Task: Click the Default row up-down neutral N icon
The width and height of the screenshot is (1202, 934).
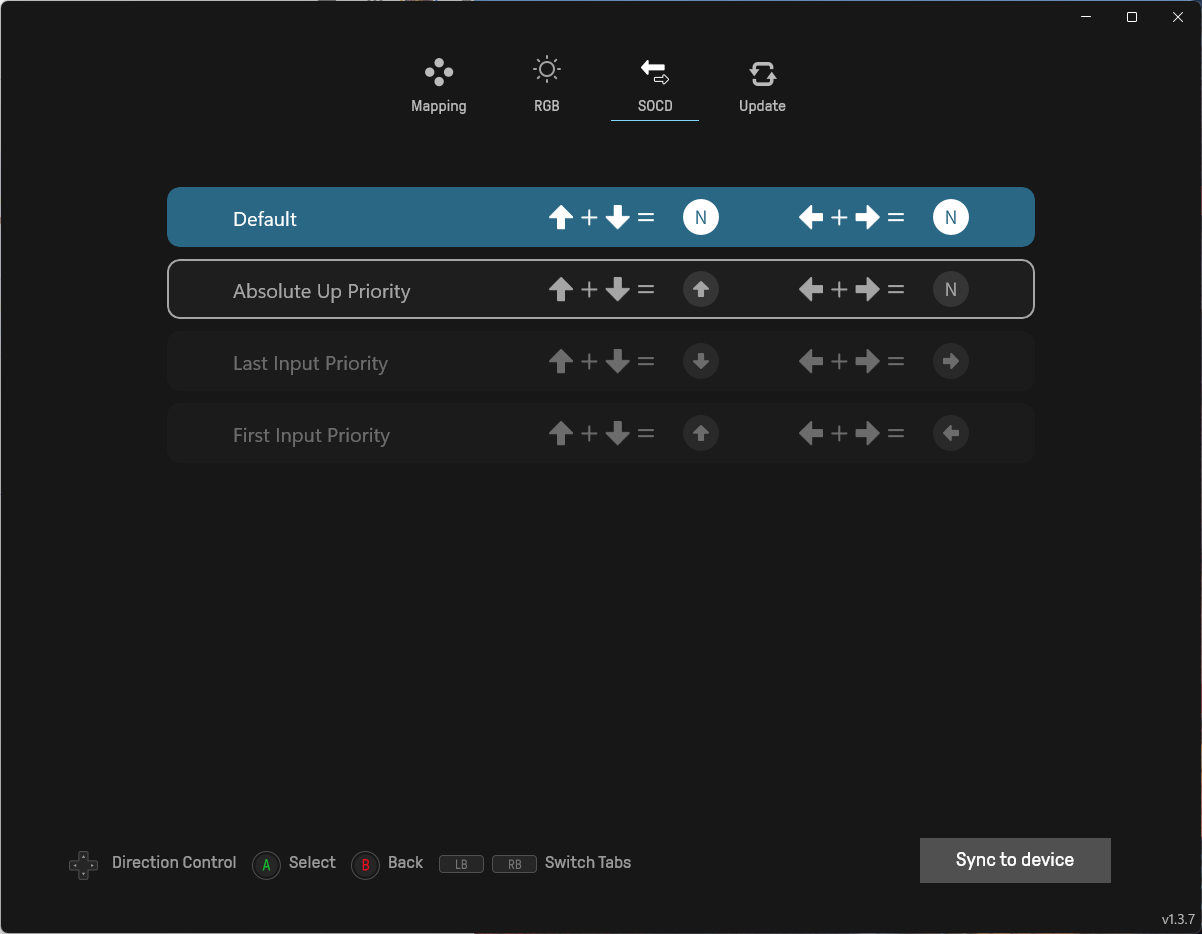Action: 701,217
